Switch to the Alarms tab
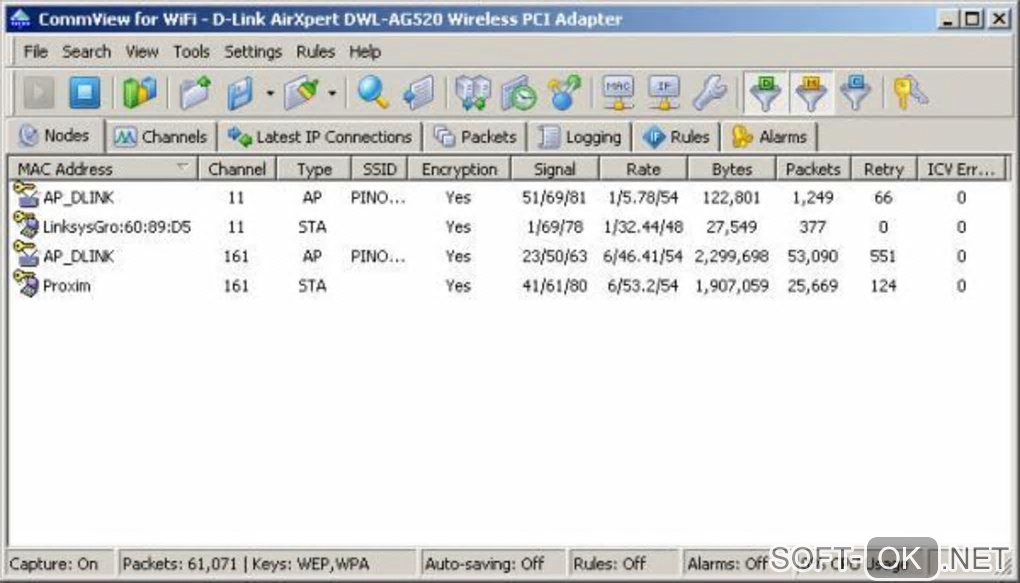 770,137
